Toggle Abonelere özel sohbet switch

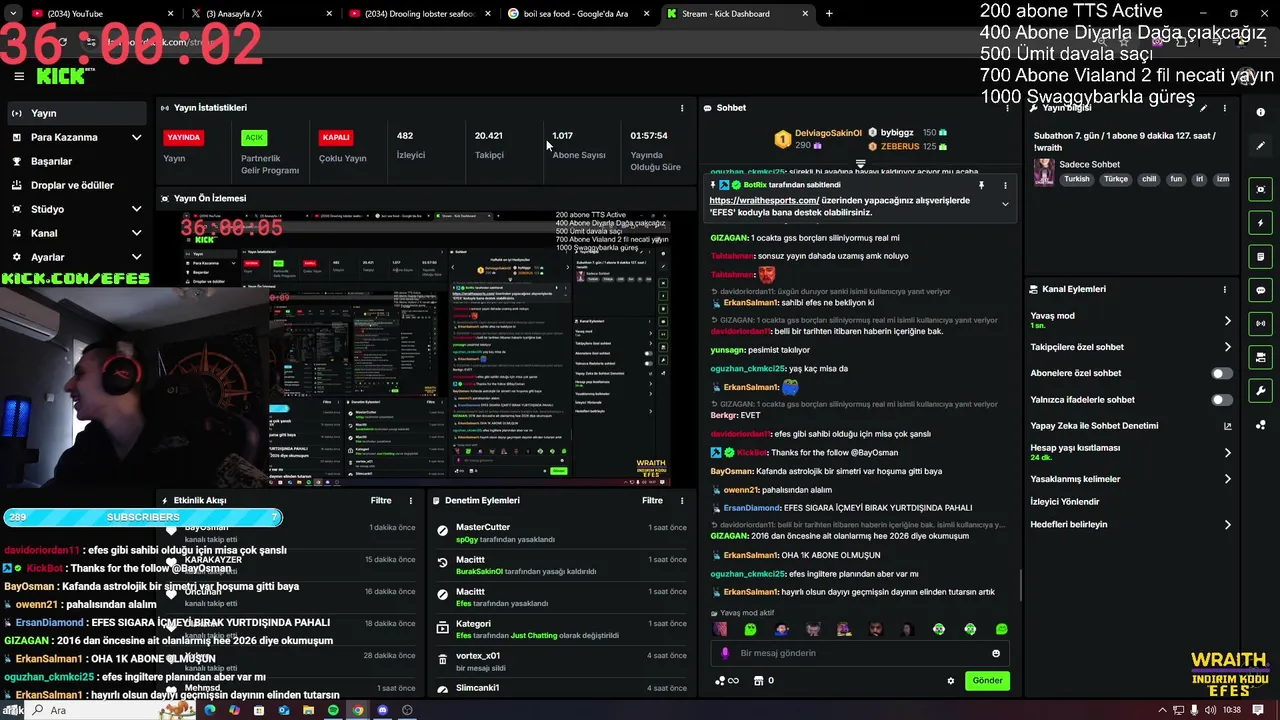click(1222, 373)
